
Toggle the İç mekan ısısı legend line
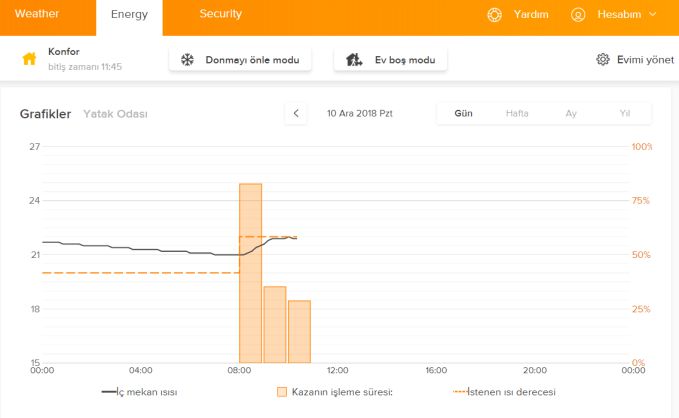click(139, 392)
